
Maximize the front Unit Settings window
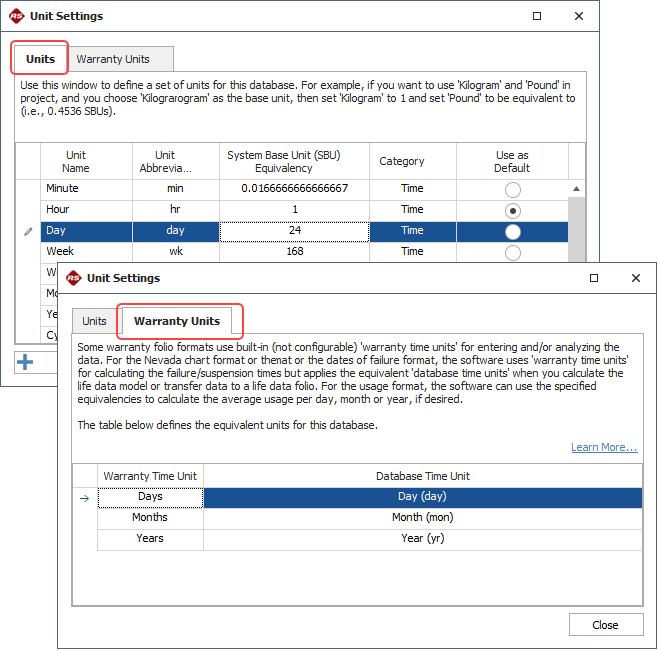pos(594,278)
